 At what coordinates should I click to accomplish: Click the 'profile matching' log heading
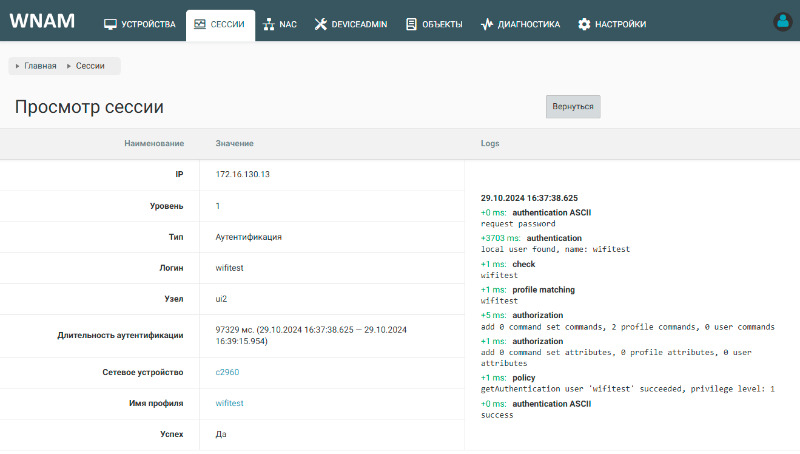[543, 289]
